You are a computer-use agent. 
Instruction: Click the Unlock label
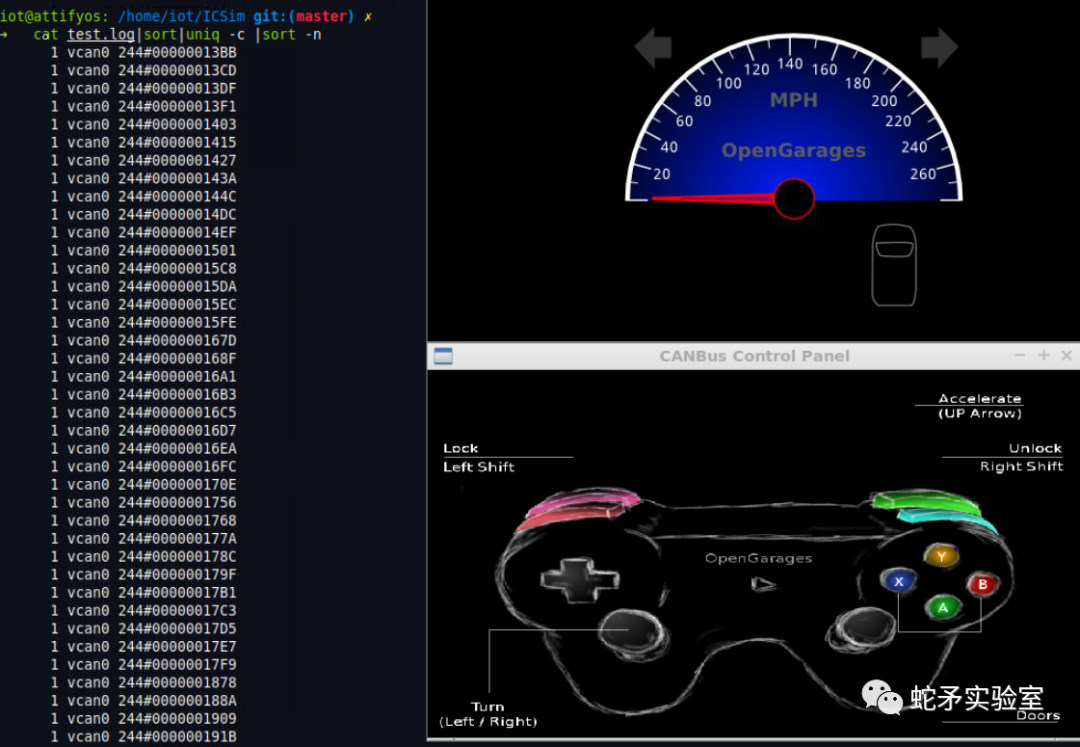1035,448
